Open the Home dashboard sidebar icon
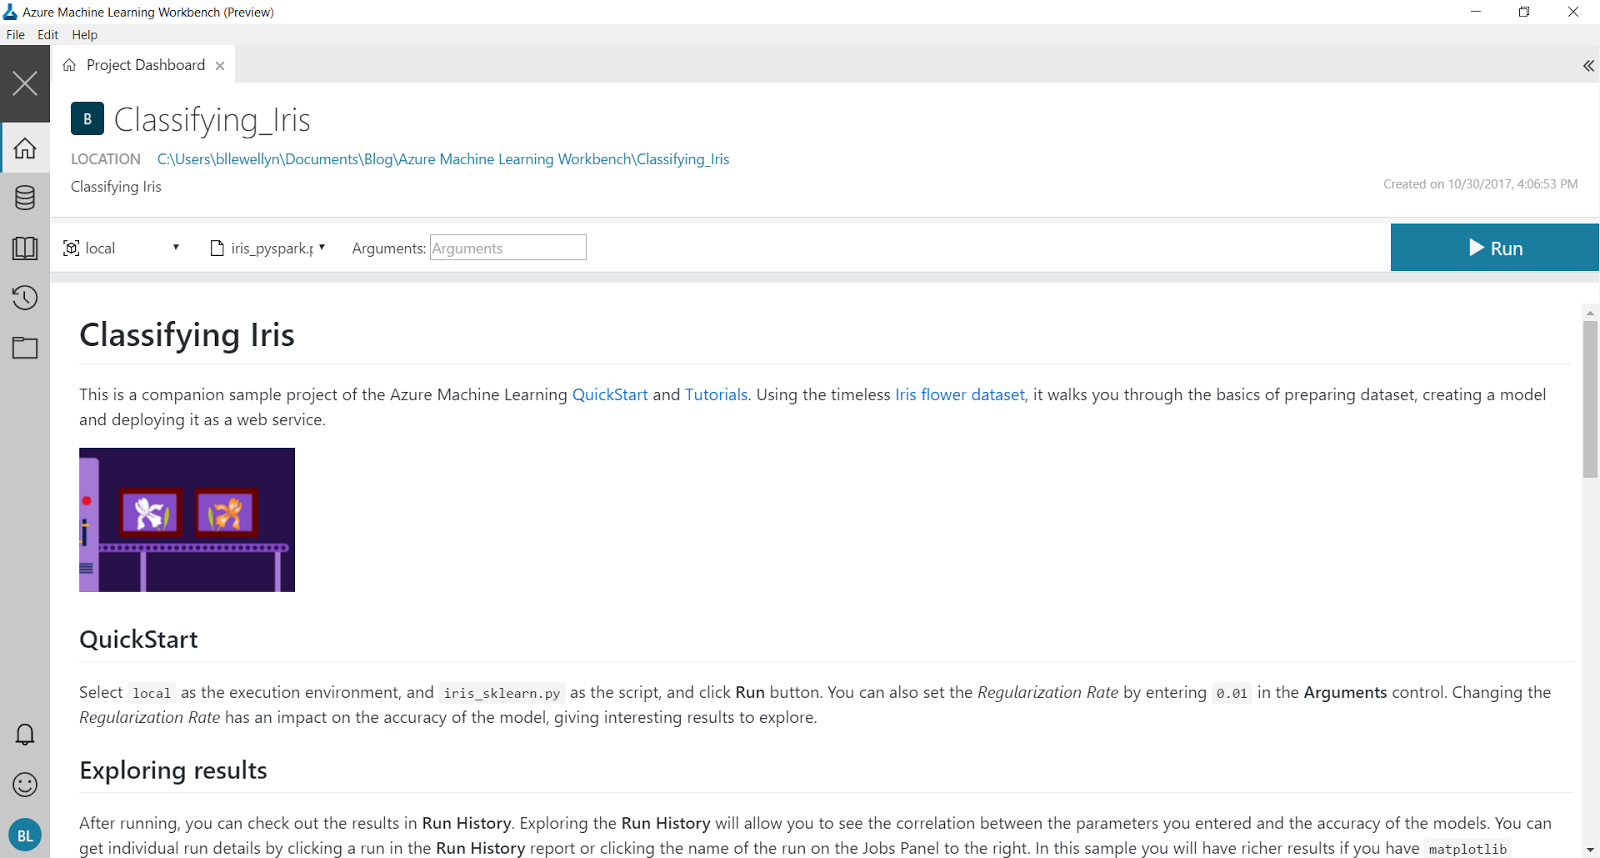The image size is (1600, 858). pos(25,148)
